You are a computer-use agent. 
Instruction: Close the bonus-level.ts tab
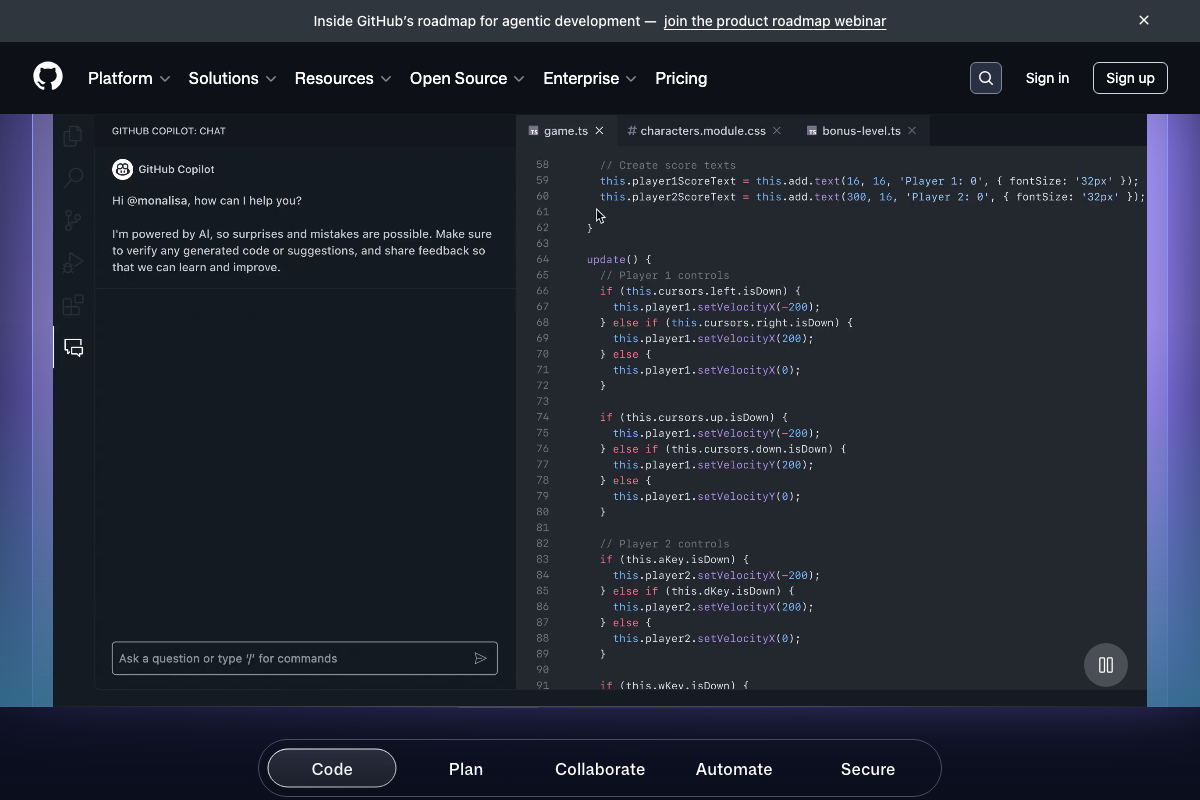[x=912, y=131]
